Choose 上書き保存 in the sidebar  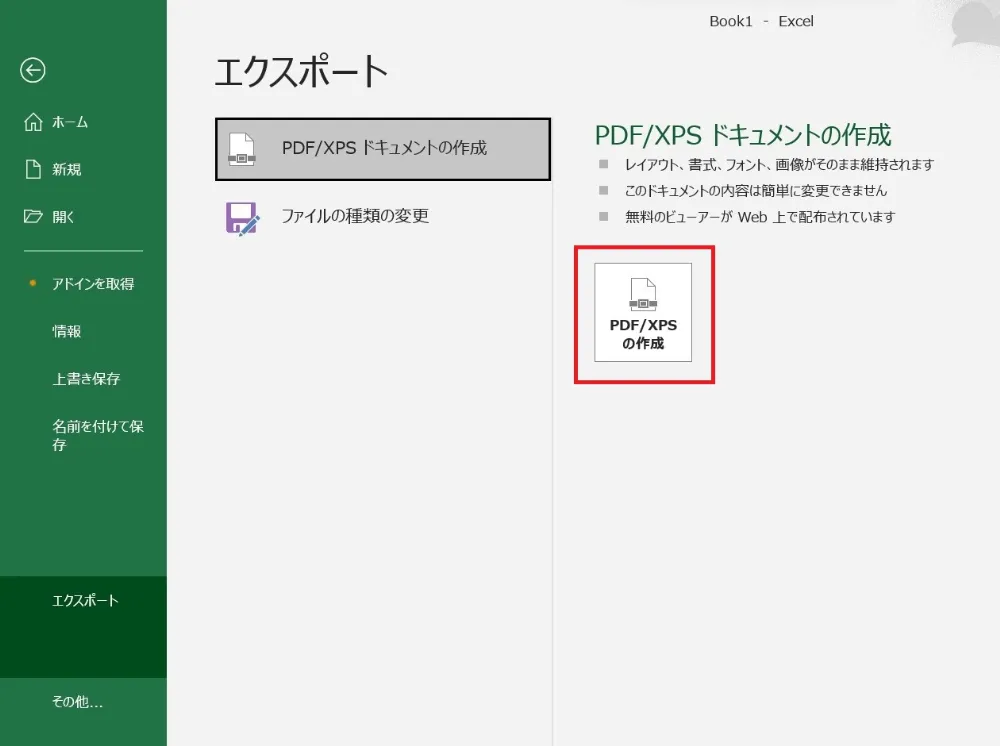[x=84, y=379]
